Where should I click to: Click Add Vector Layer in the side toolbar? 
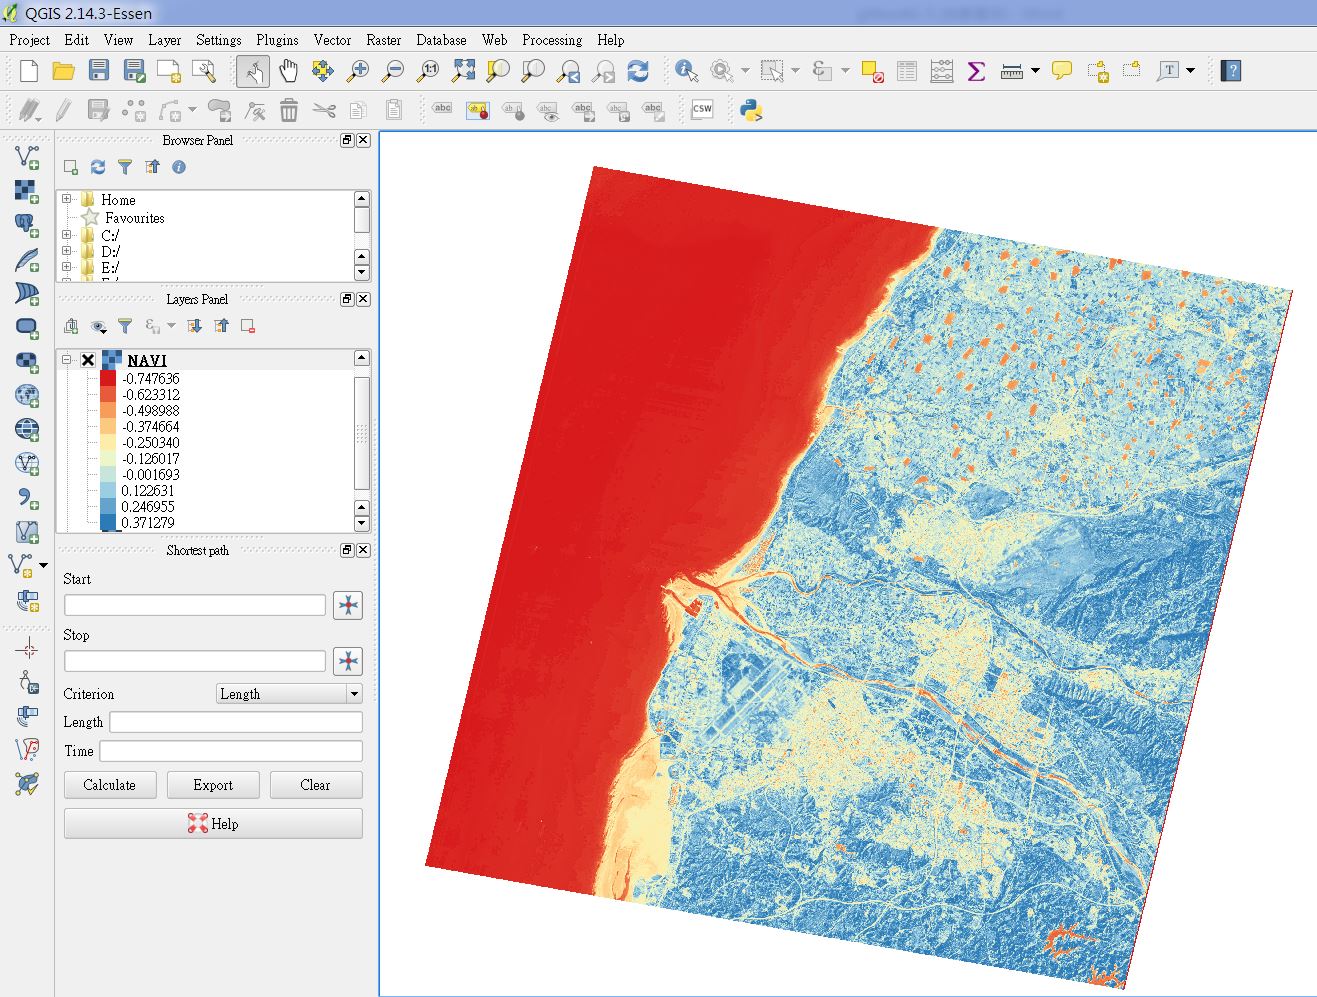tap(27, 157)
